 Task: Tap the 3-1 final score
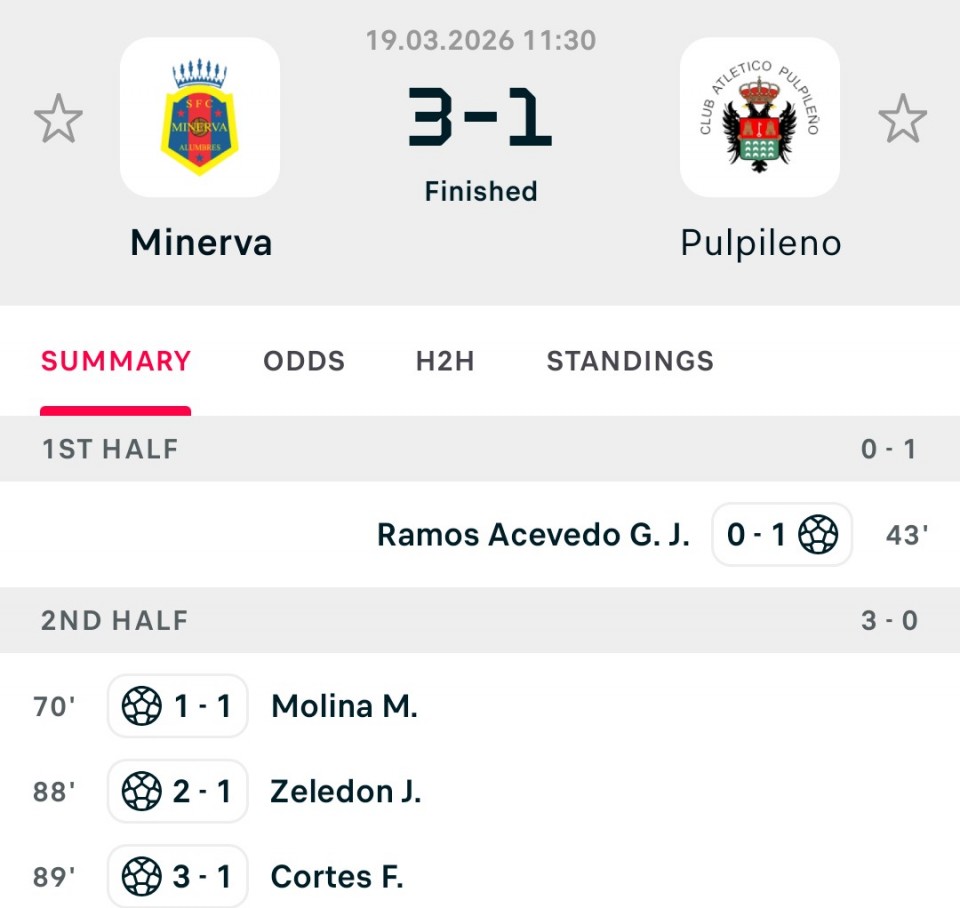480,118
